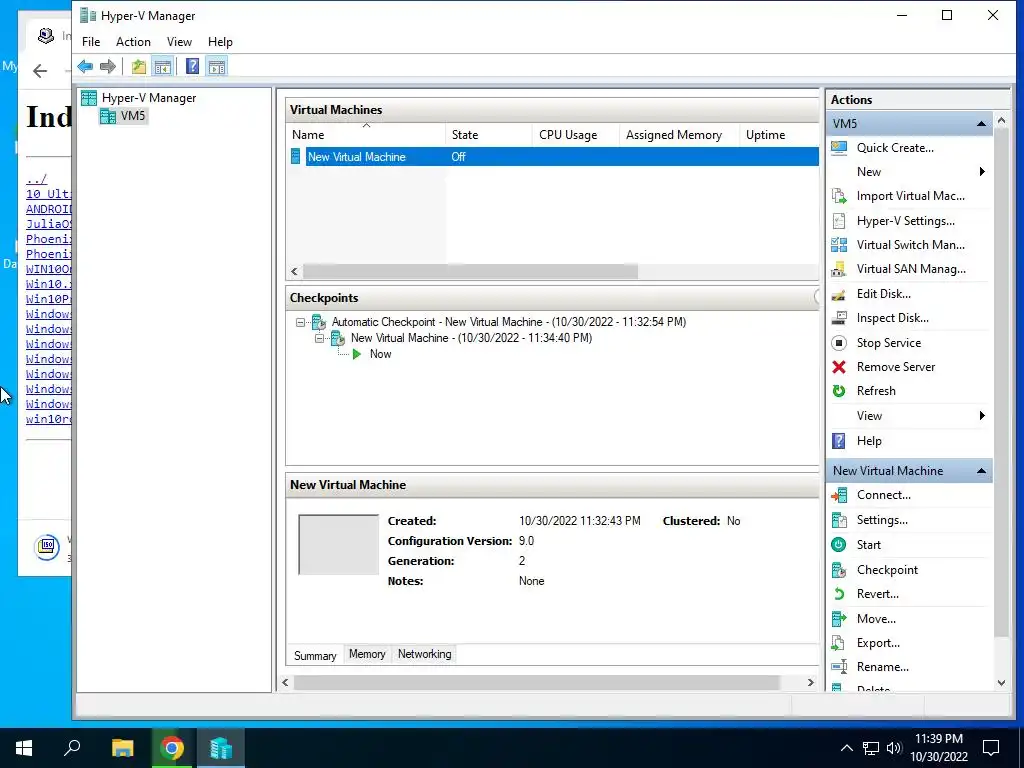This screenshot has height=768, width=1024.
Task: Open the Windows Start button
Action: tap(24, 748)
